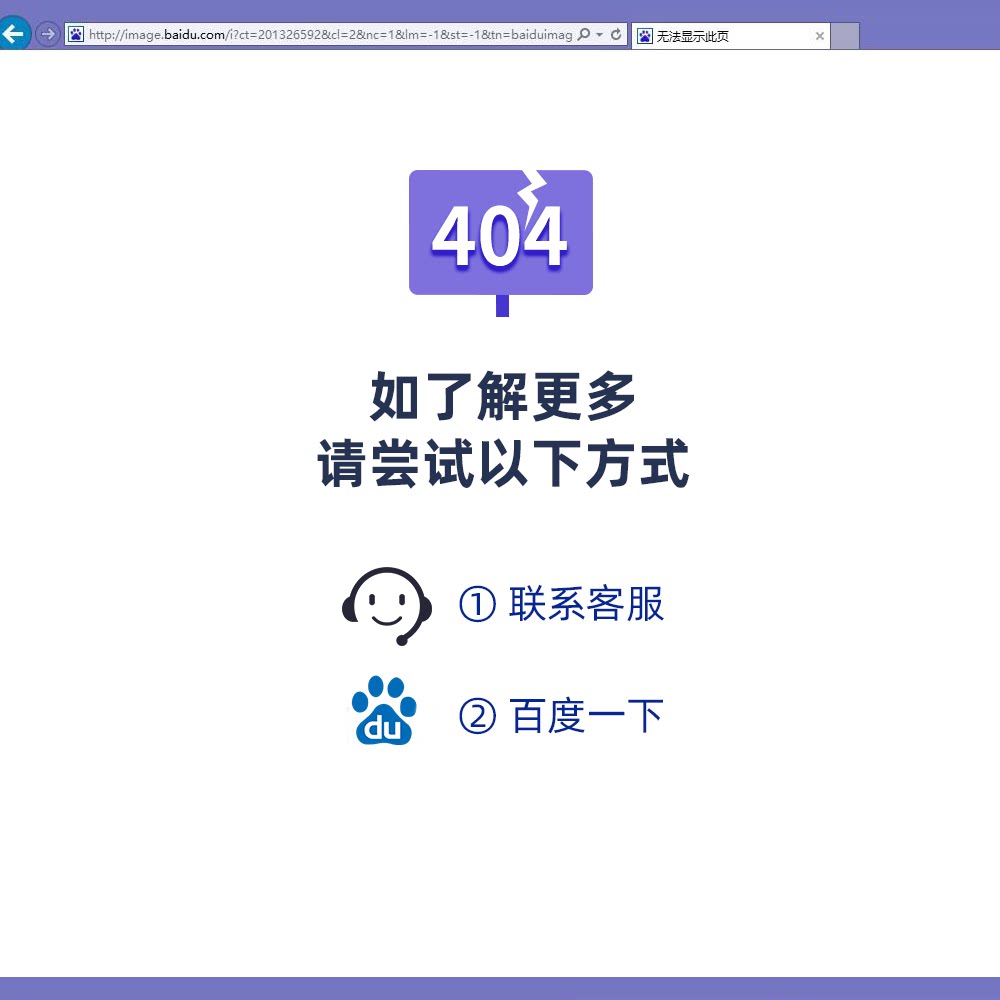Screen dimensions: 1000x1000
Task: Click the 如了解更多 heading text
Action: pos(503,397)
